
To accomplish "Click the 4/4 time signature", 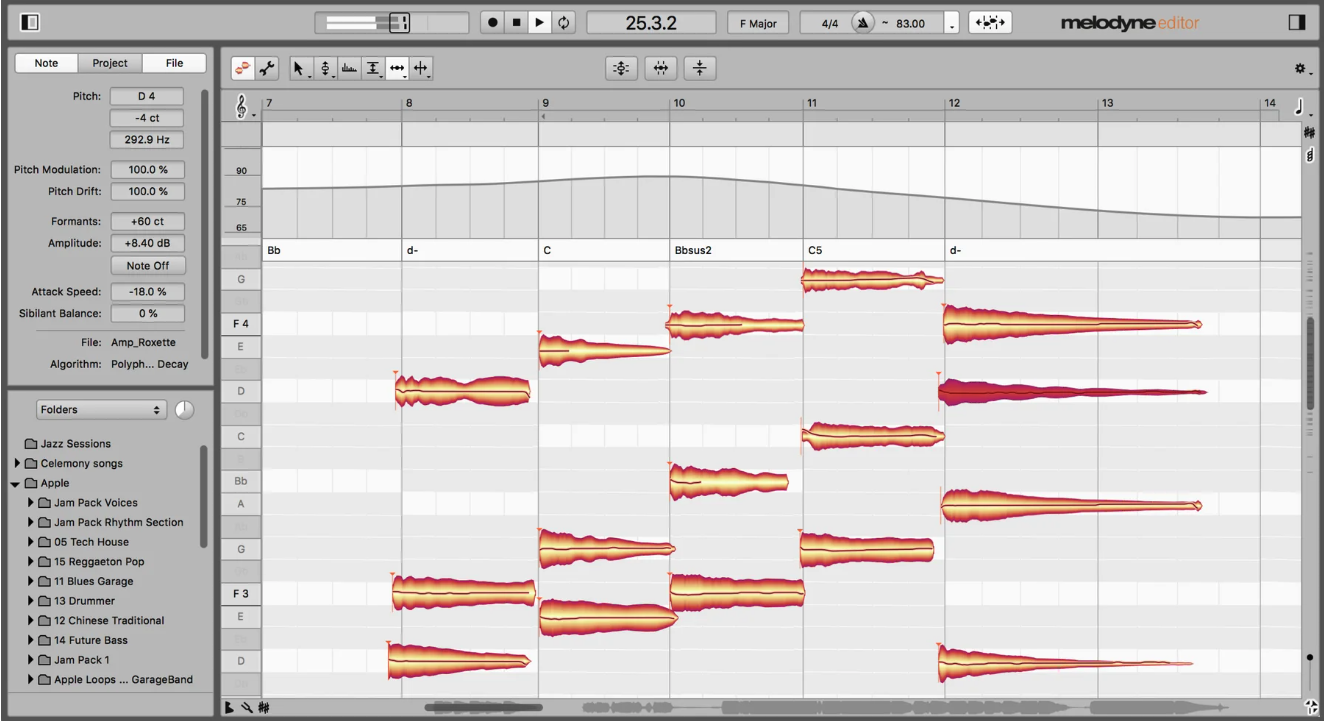I will pyautogui.click(x=829, y=22).
